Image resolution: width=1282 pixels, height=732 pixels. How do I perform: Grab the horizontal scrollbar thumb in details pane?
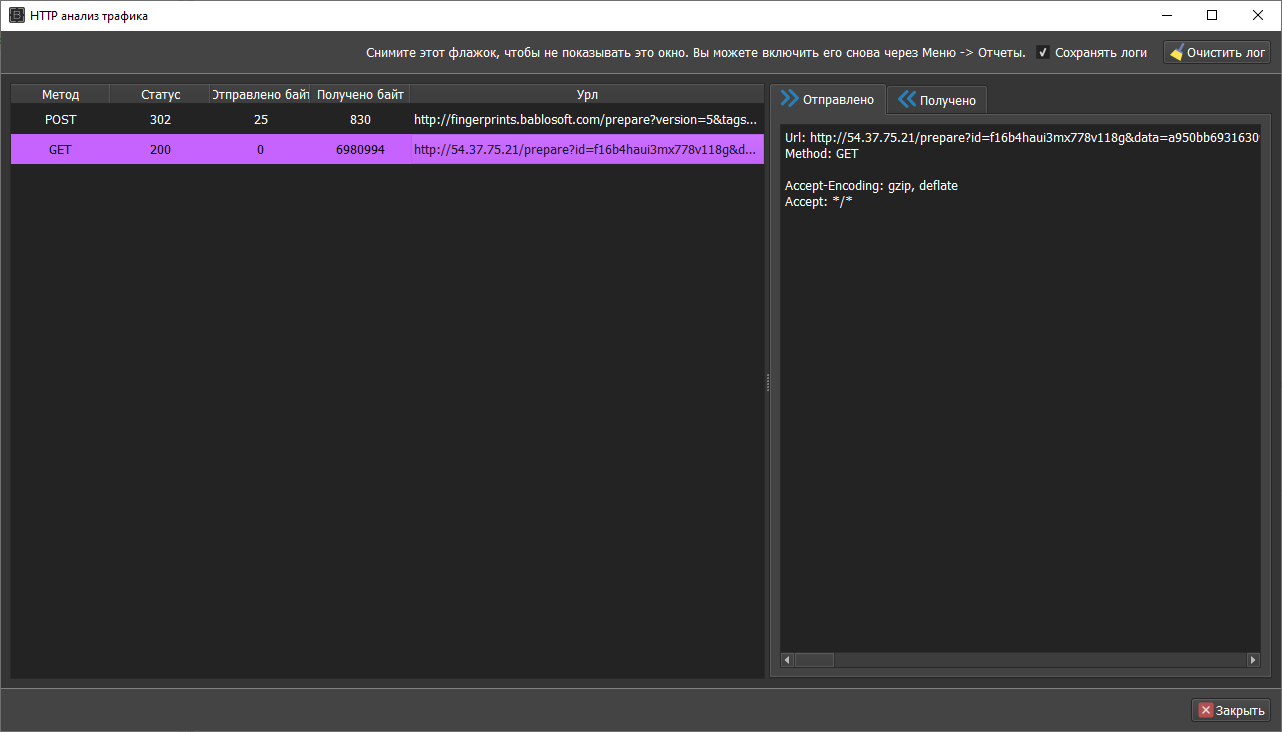tap(814, 660)
